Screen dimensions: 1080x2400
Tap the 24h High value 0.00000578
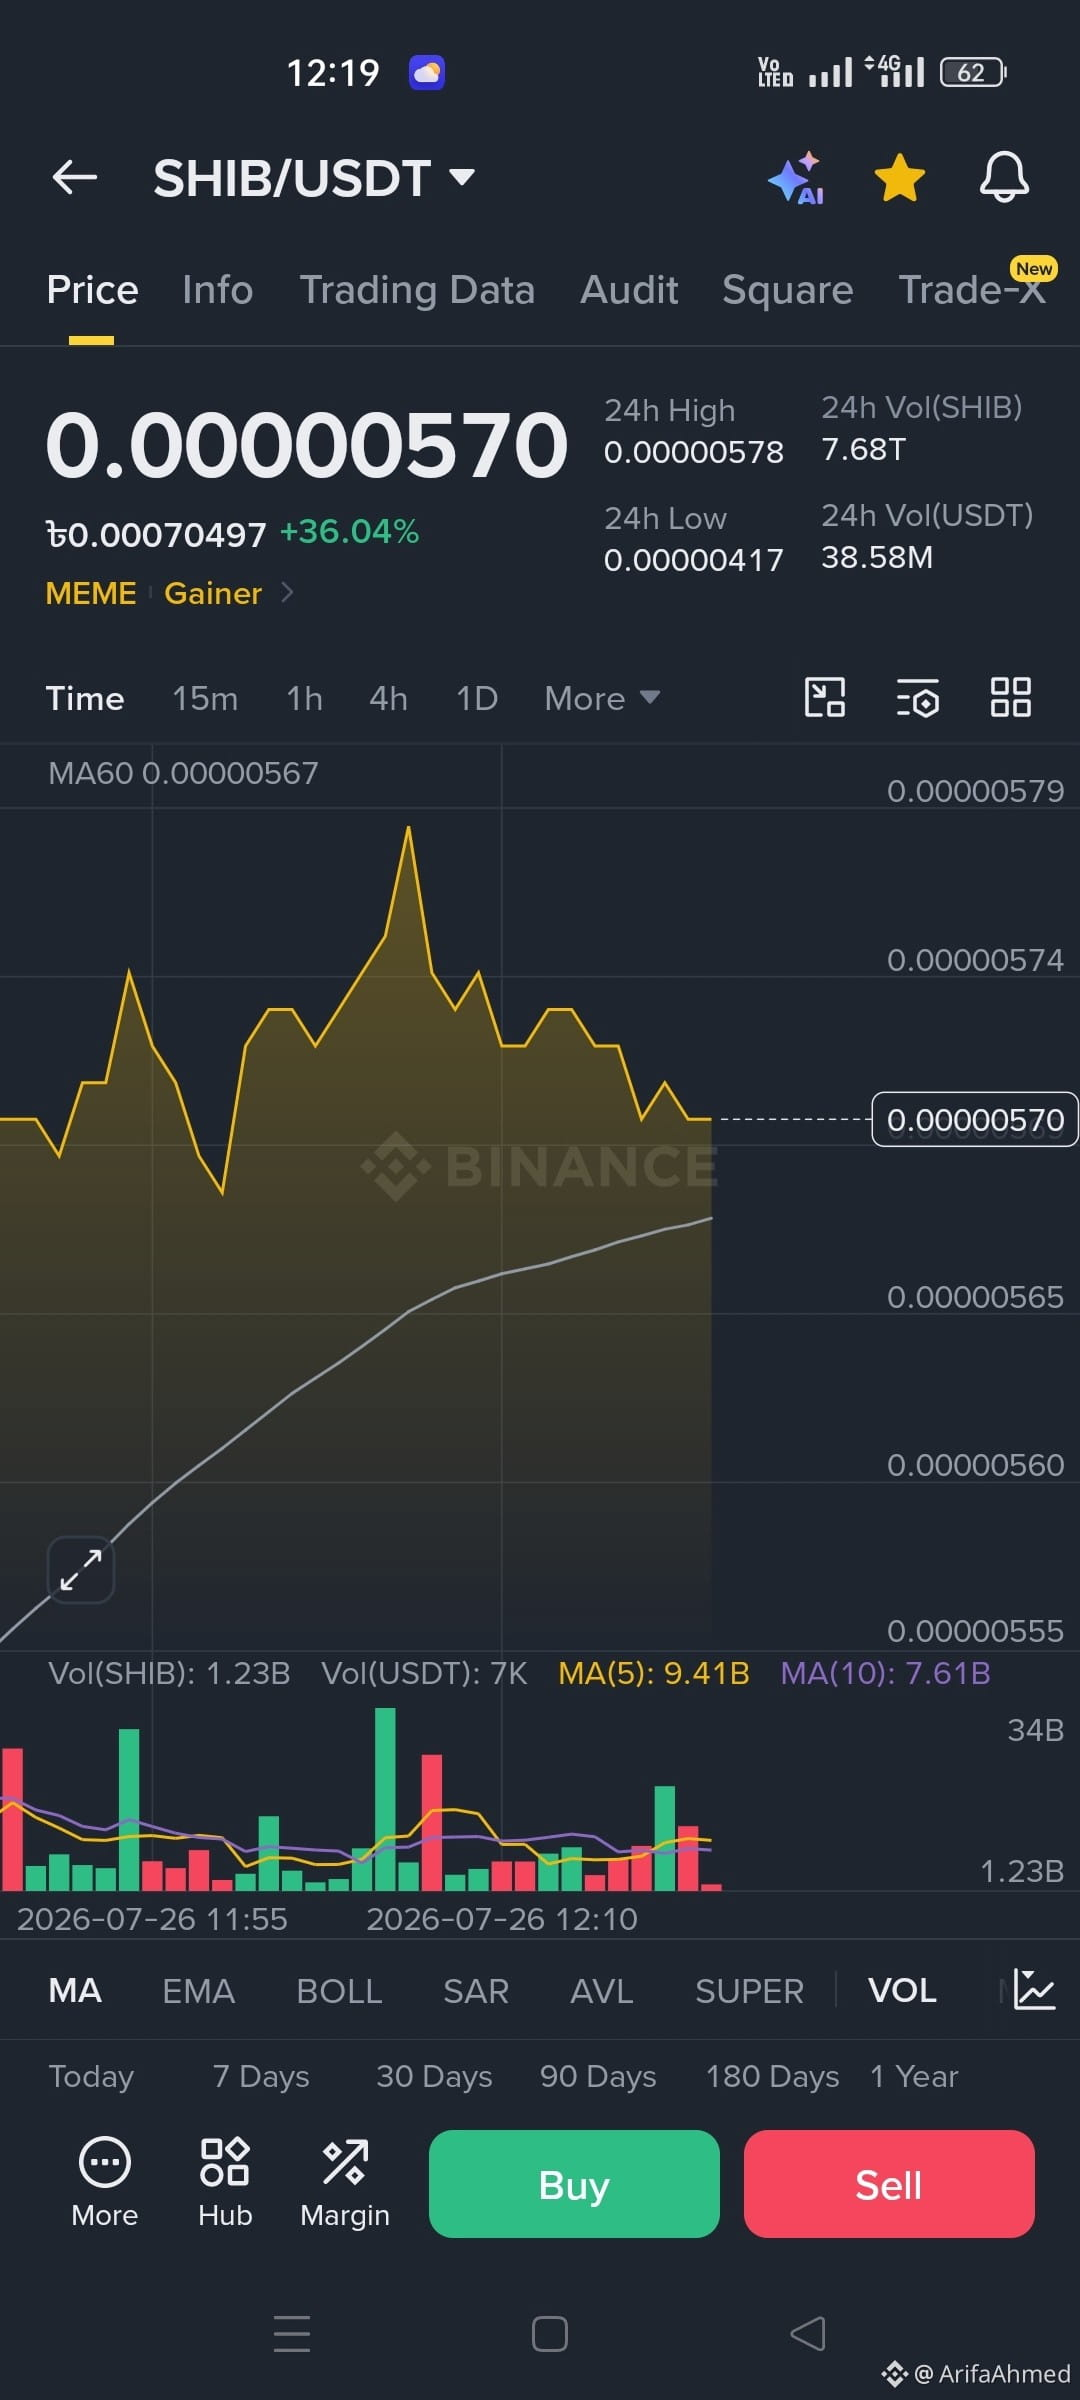694,452
